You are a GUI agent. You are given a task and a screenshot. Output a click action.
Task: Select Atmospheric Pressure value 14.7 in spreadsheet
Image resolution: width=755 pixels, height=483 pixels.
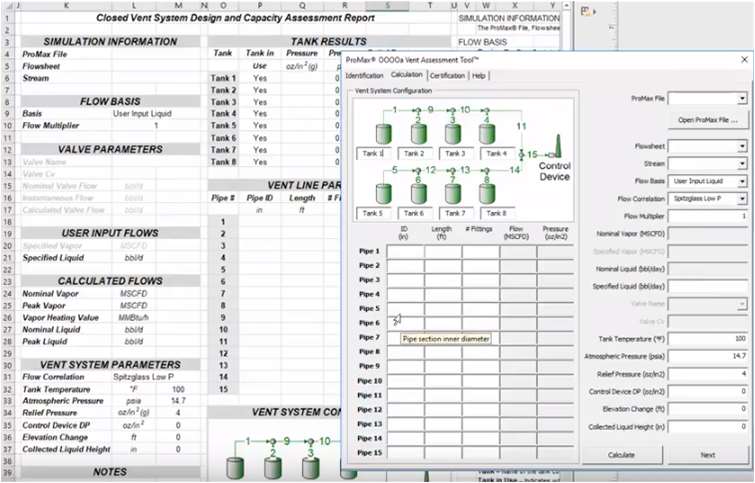pyautogui.click(x=178, y=401)
